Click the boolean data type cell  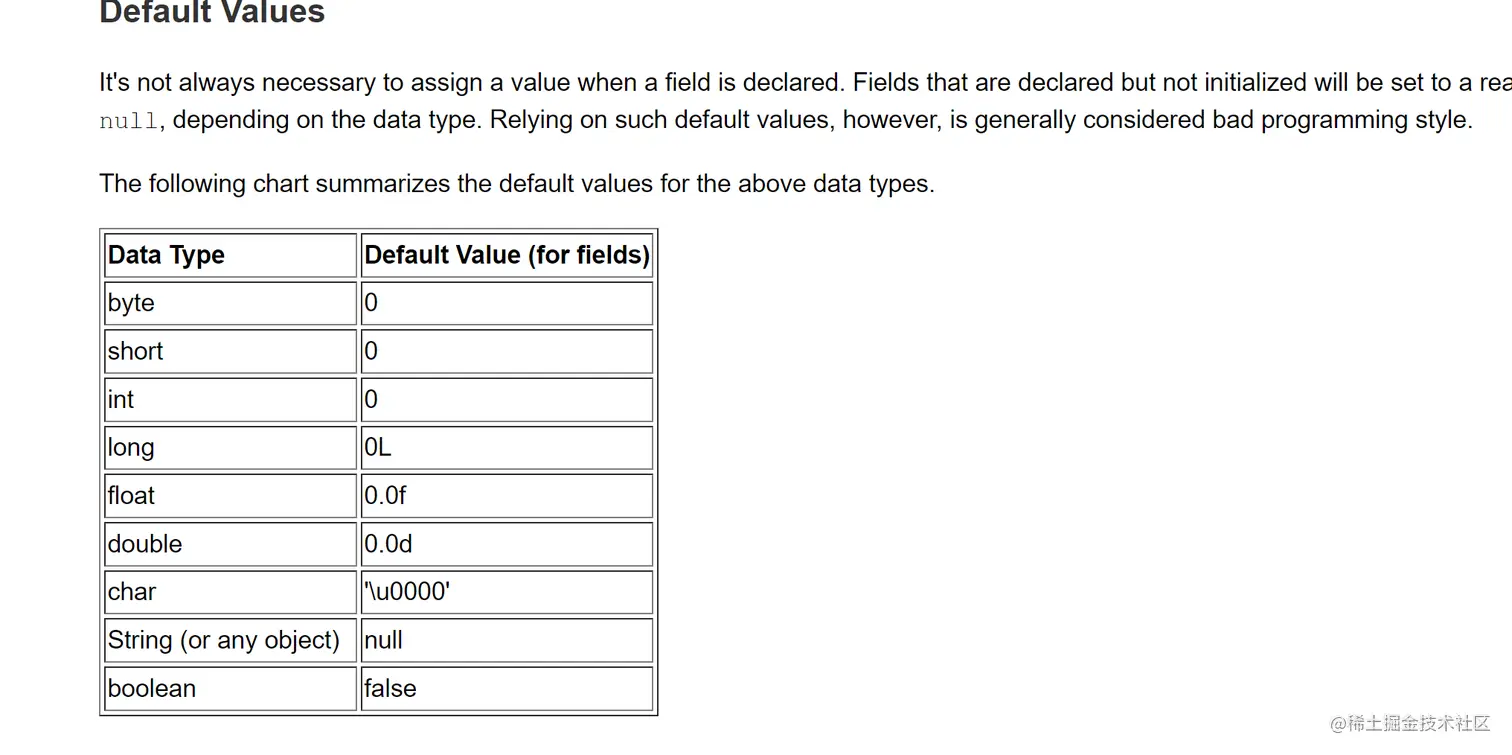point(230,688)
